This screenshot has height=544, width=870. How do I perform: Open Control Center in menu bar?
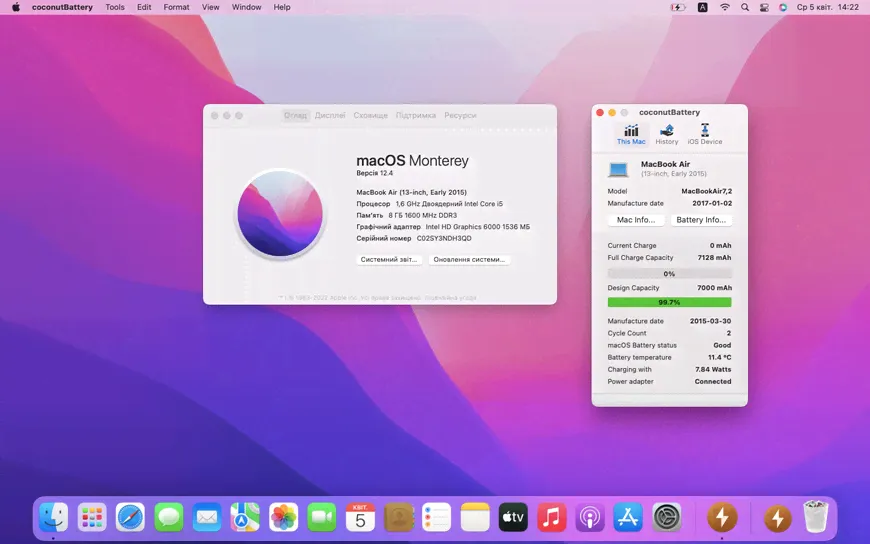764,7
